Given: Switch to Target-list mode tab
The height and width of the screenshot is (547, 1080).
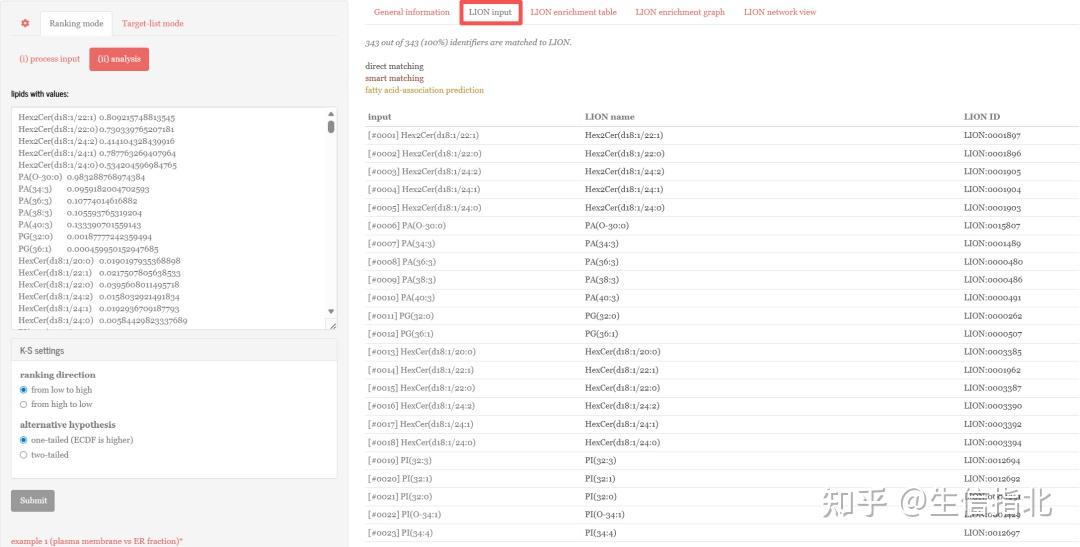Looking at the screenshot, I should click(x=153, y=23).
